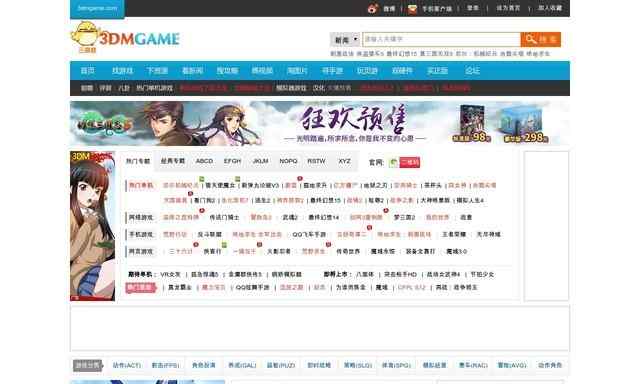Open the Weibo icon in top bar
This screenshot has height=384, width=640.
[x=373, y=8]
